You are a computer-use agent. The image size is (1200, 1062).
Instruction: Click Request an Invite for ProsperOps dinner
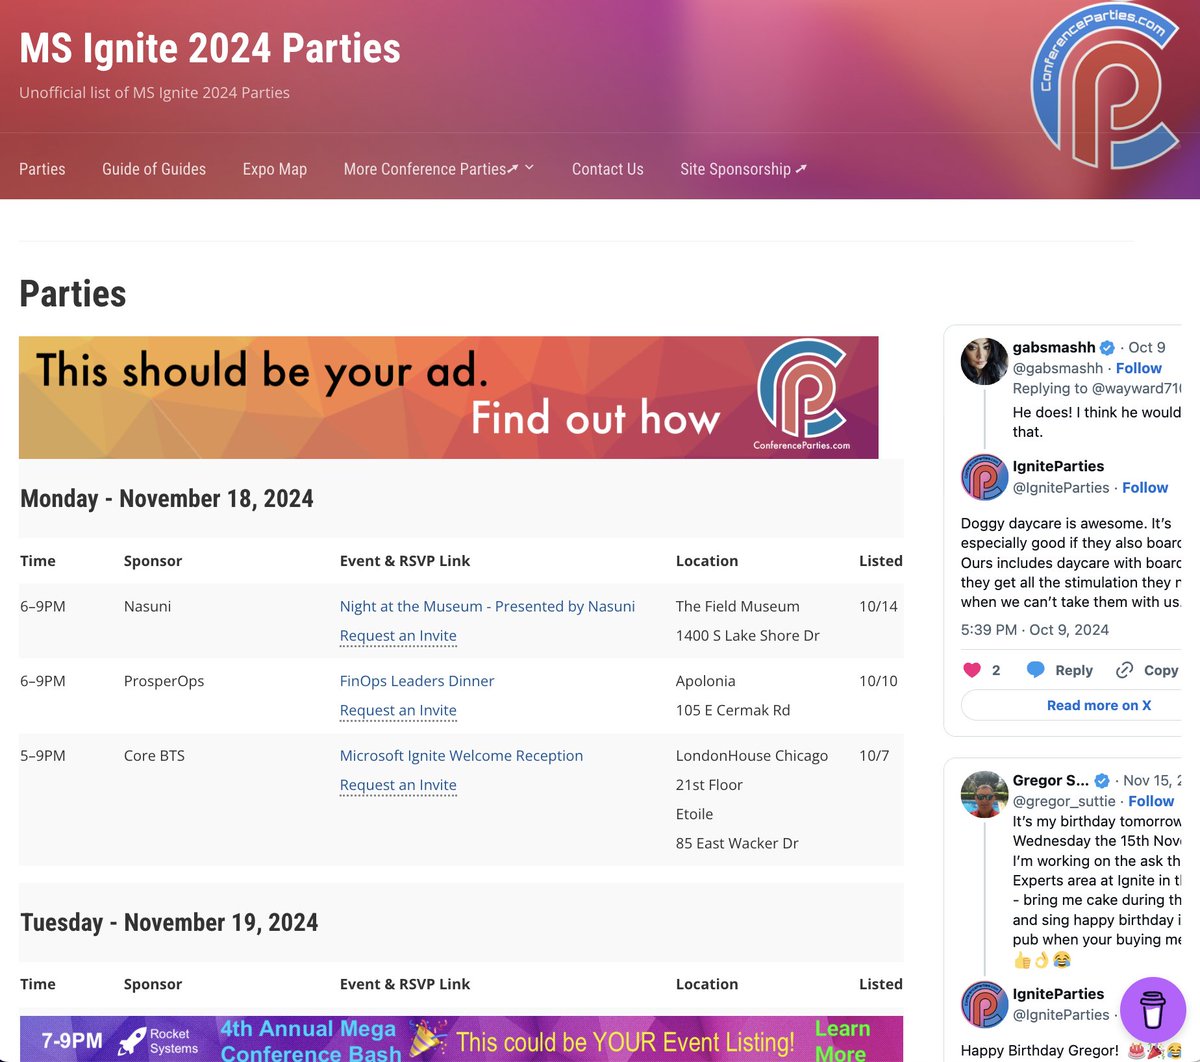coord(398,710)
